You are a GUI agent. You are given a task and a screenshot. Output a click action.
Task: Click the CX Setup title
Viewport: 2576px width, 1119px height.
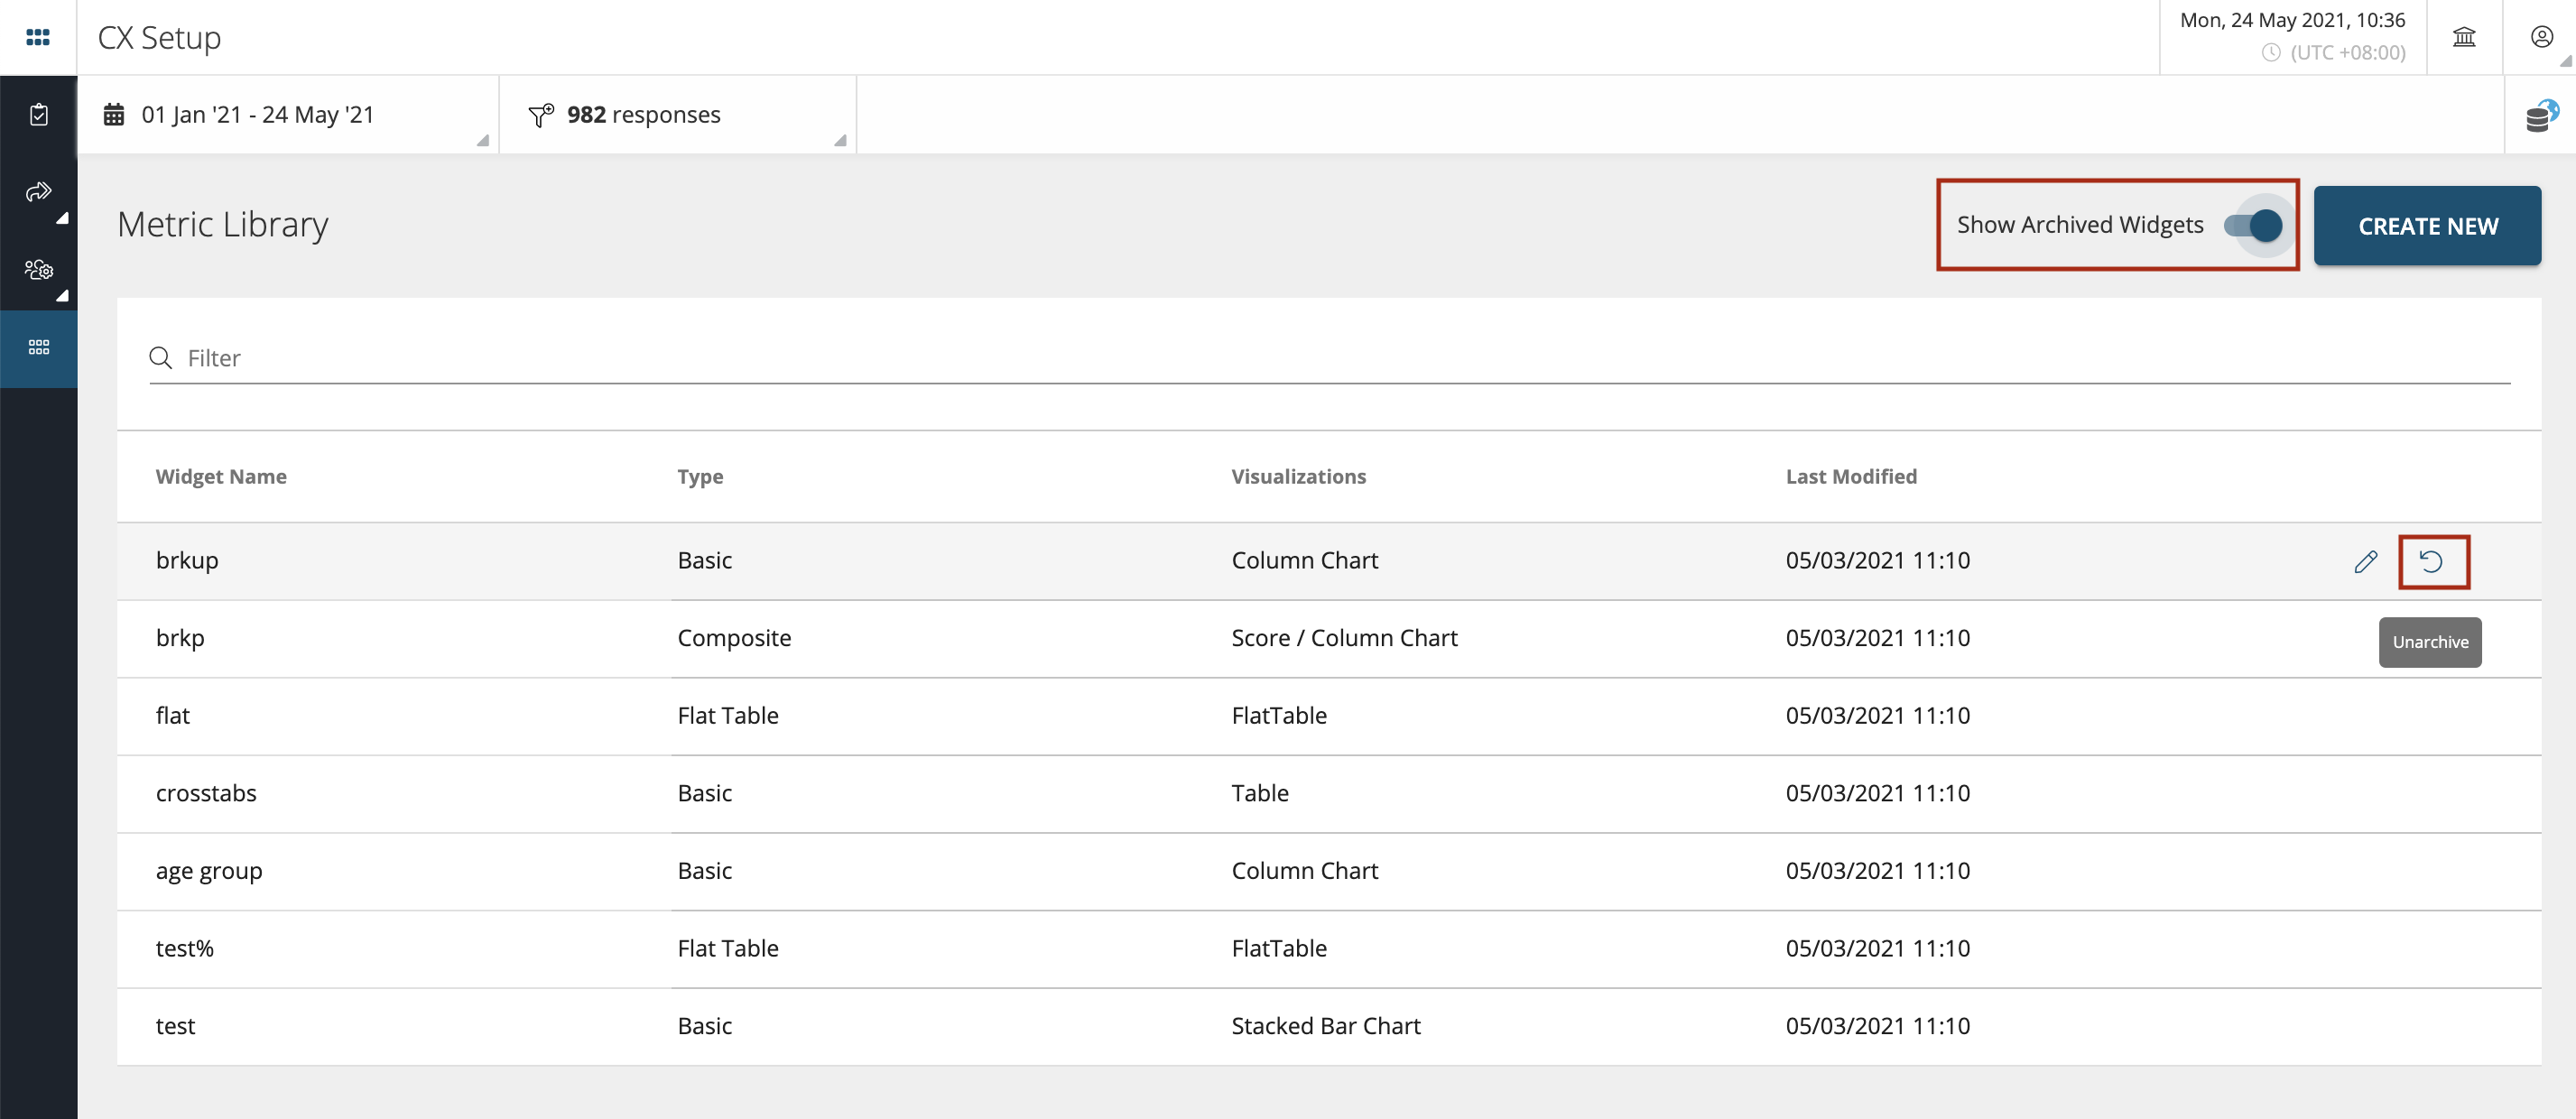click(x=159, y=37)
